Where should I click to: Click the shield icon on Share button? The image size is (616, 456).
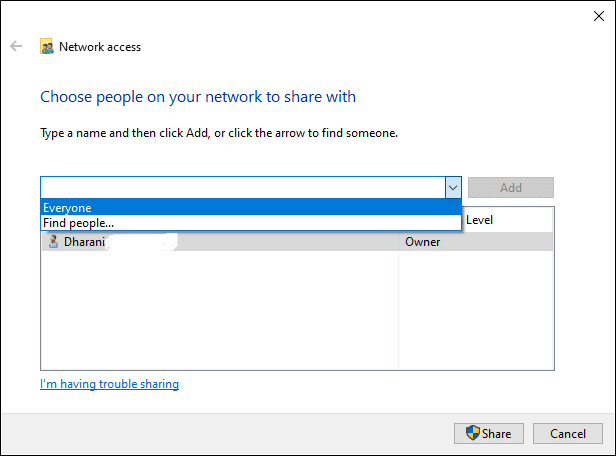pos(472,433)
